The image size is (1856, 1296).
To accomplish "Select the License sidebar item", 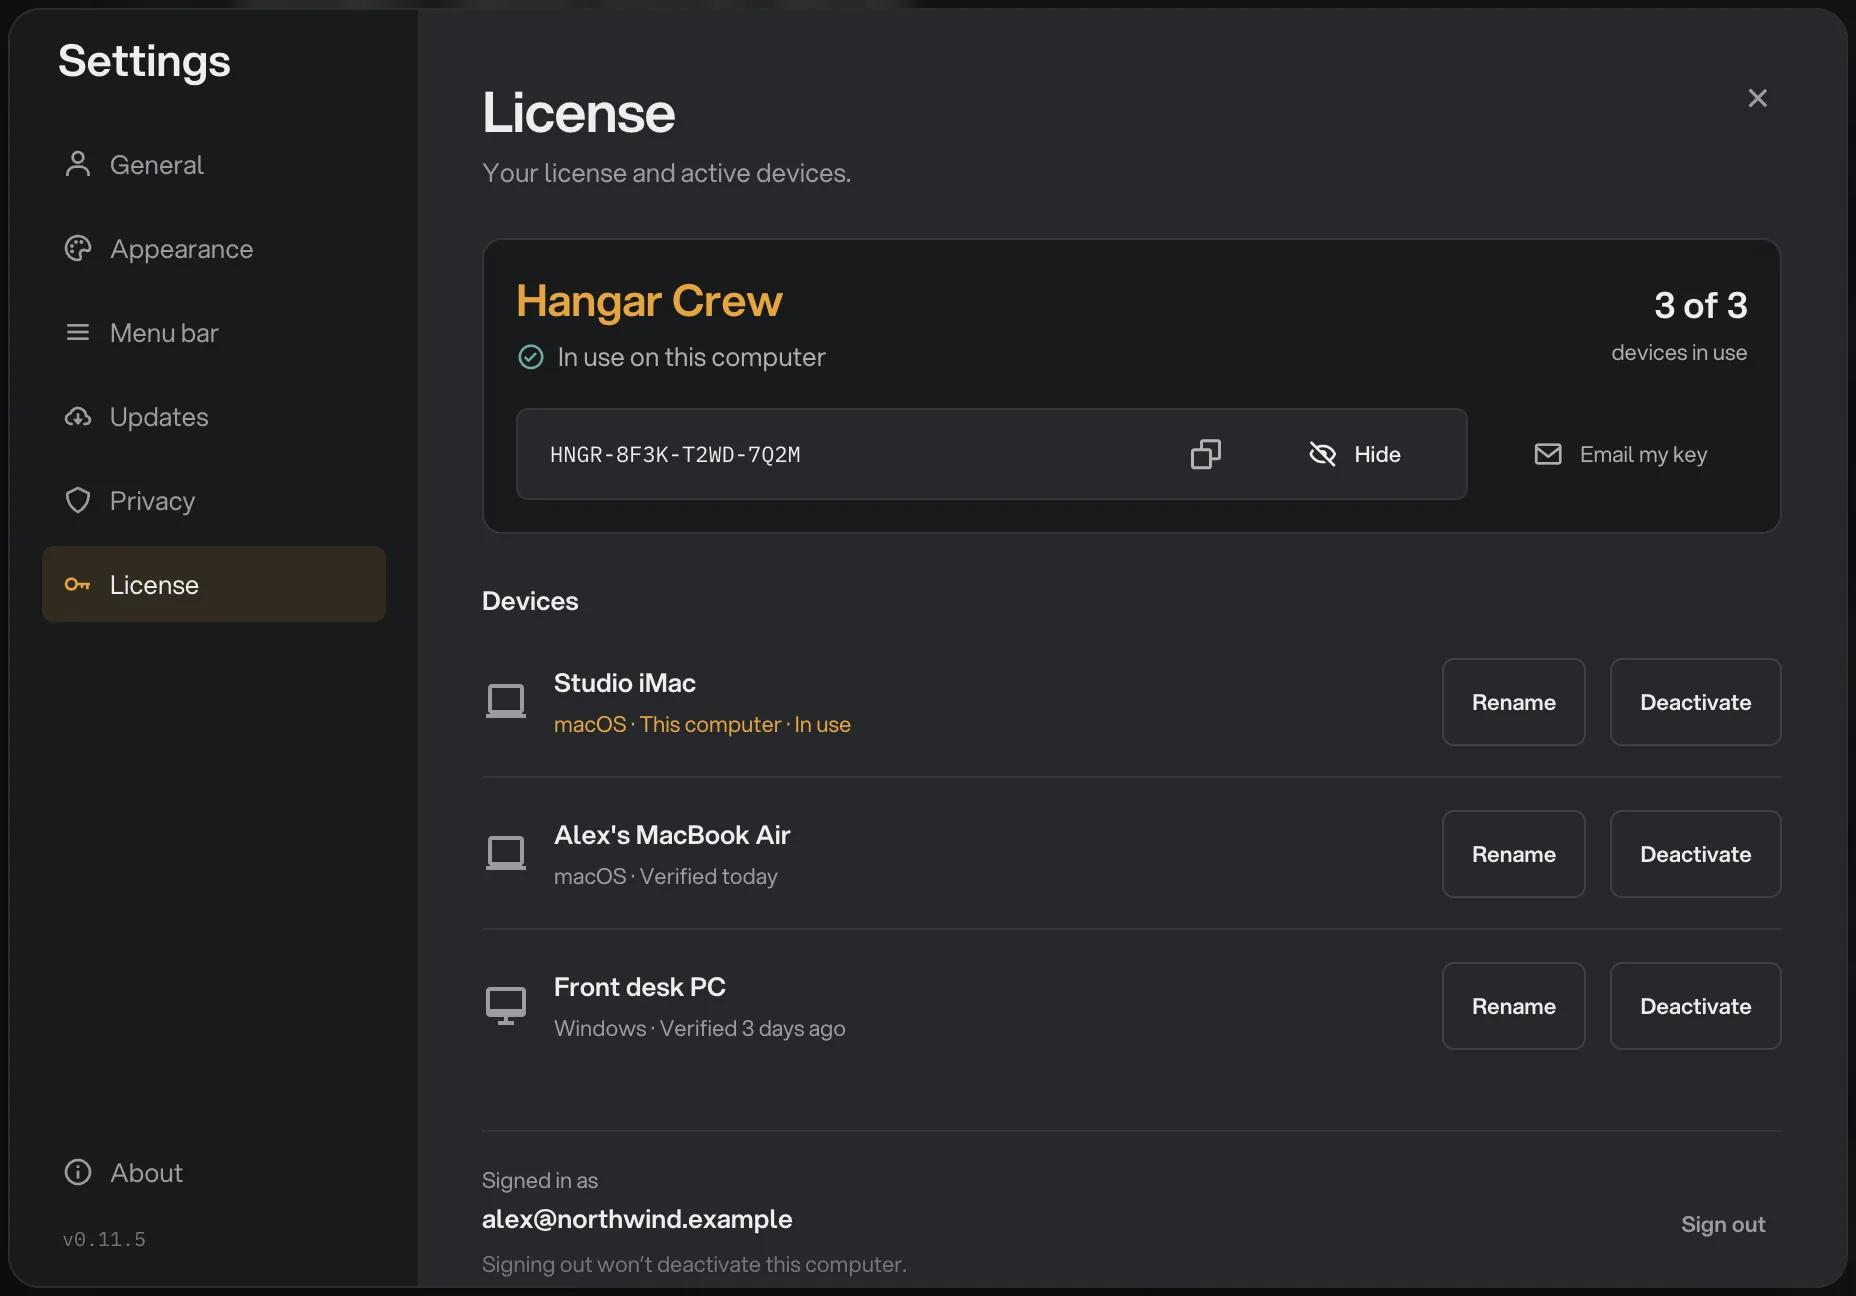I will [214, 584].
